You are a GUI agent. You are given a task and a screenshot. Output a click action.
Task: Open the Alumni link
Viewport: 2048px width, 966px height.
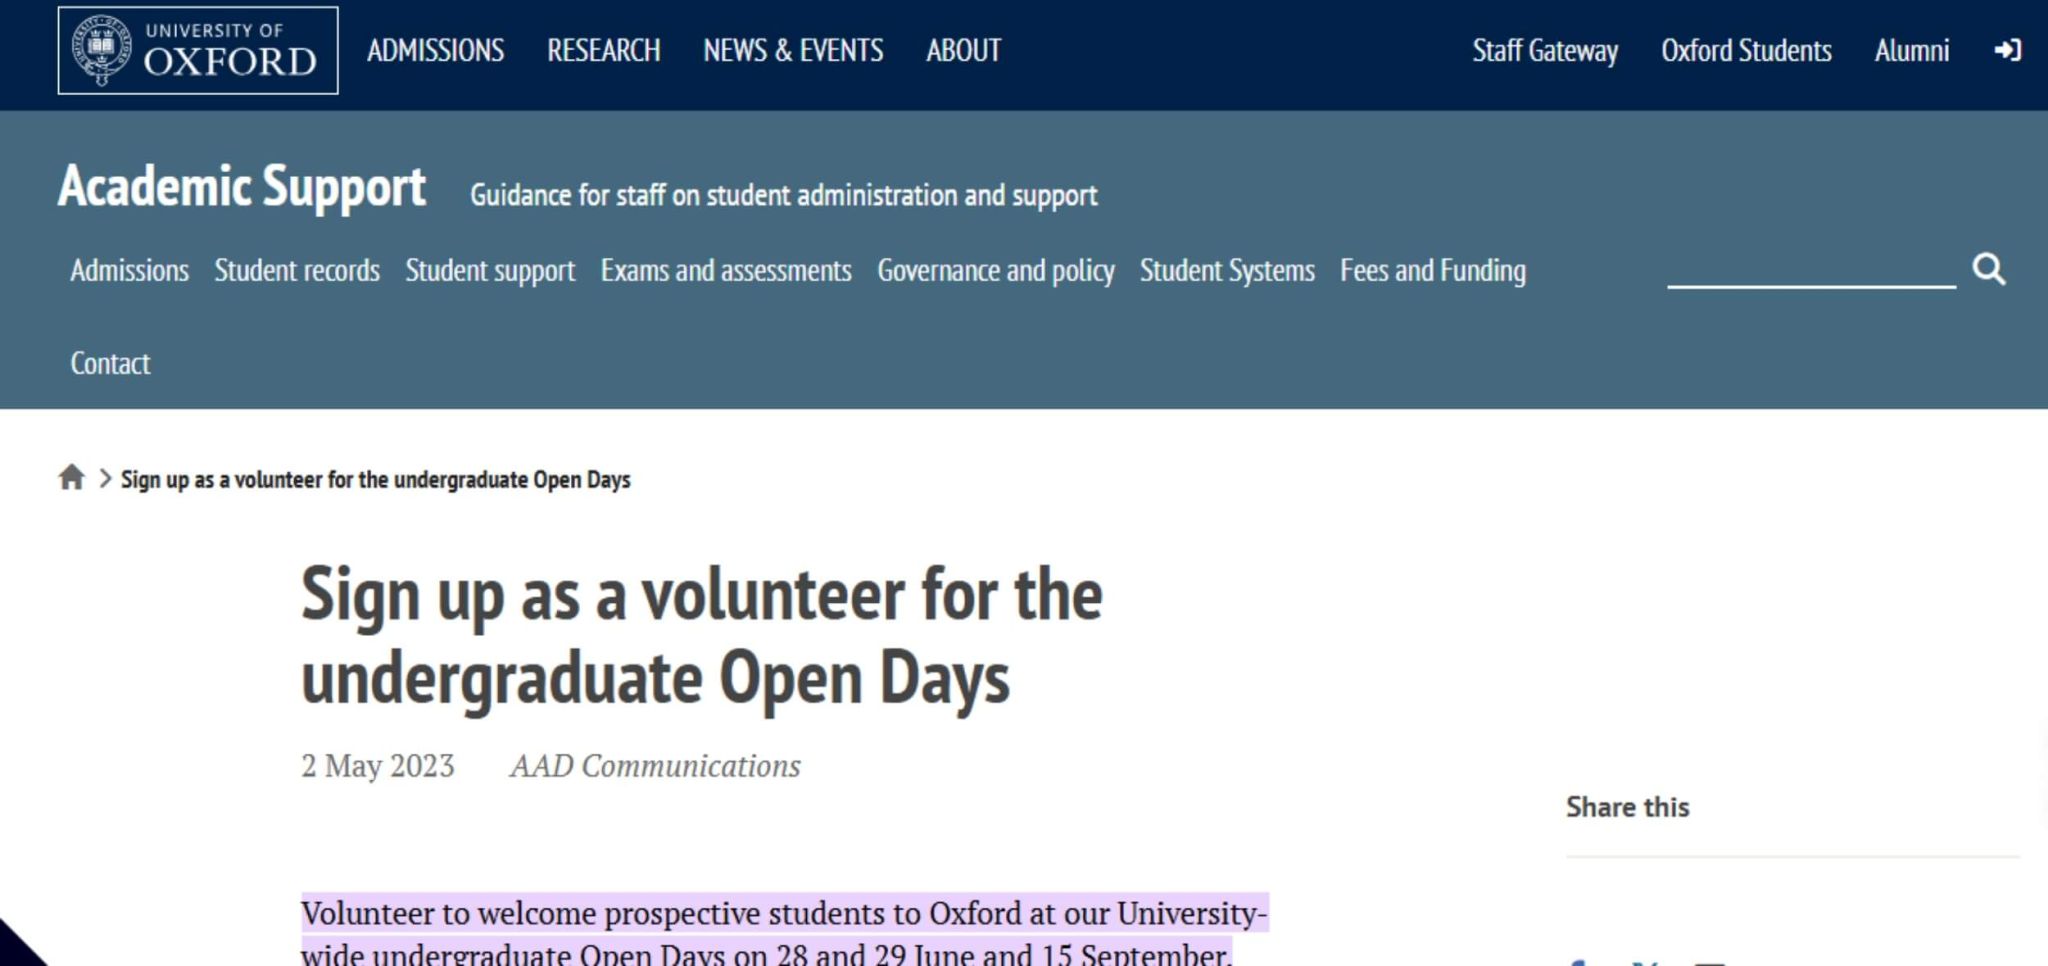click(x=1911, y=50)
